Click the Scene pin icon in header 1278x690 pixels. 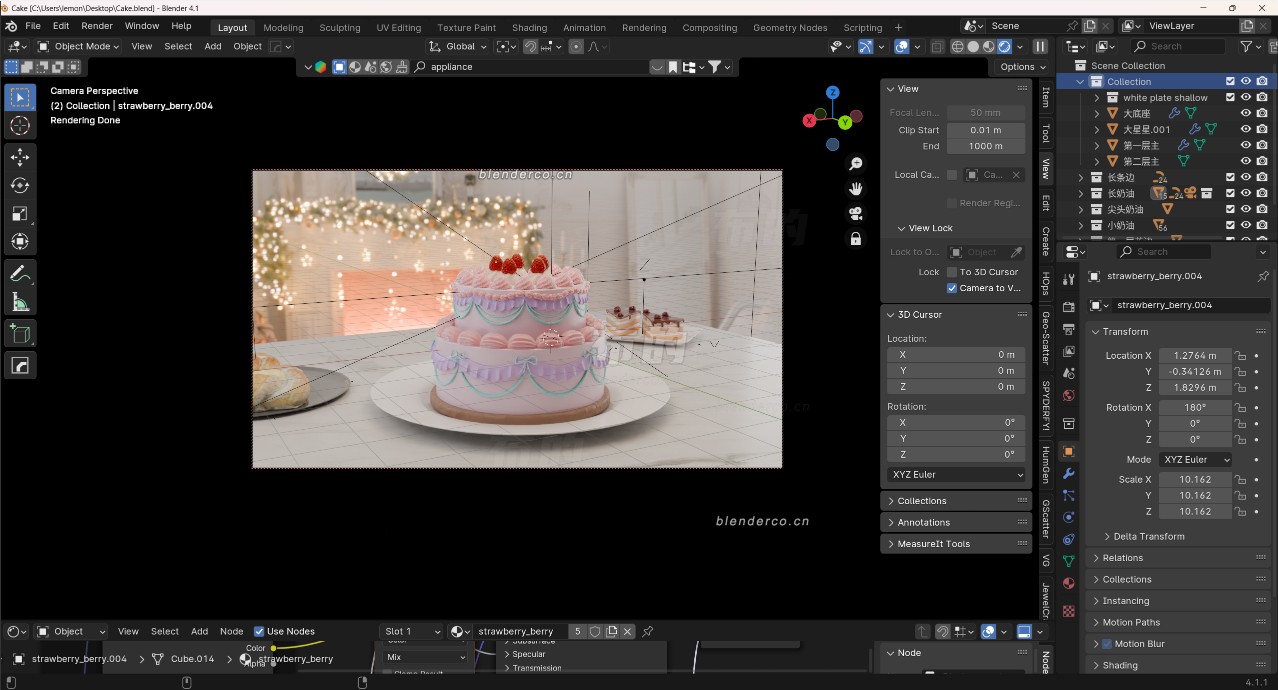coord(1072,26)
